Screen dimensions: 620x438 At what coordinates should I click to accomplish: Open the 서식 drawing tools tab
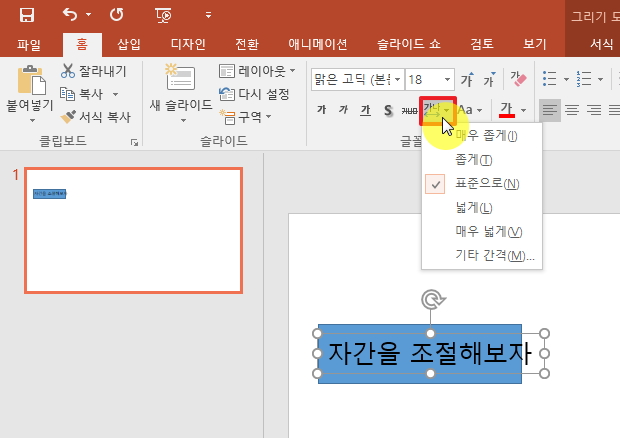(601, 44)
